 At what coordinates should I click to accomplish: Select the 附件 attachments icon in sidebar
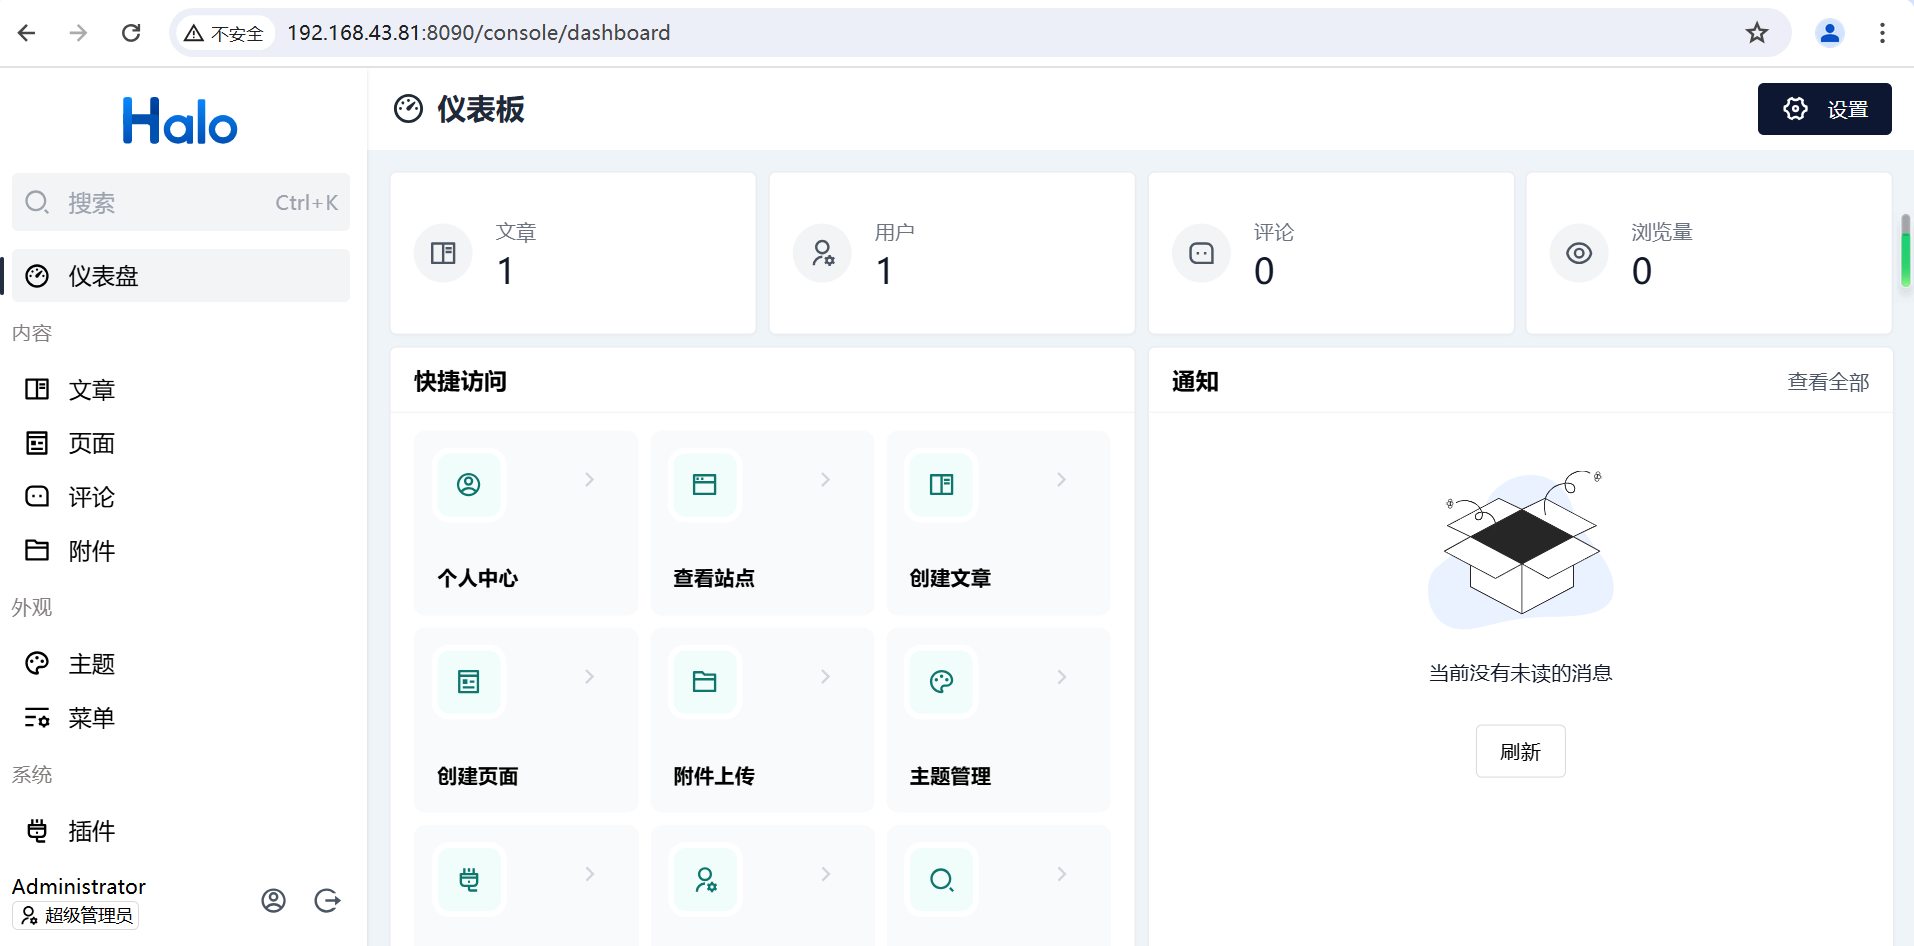(37, 550)
